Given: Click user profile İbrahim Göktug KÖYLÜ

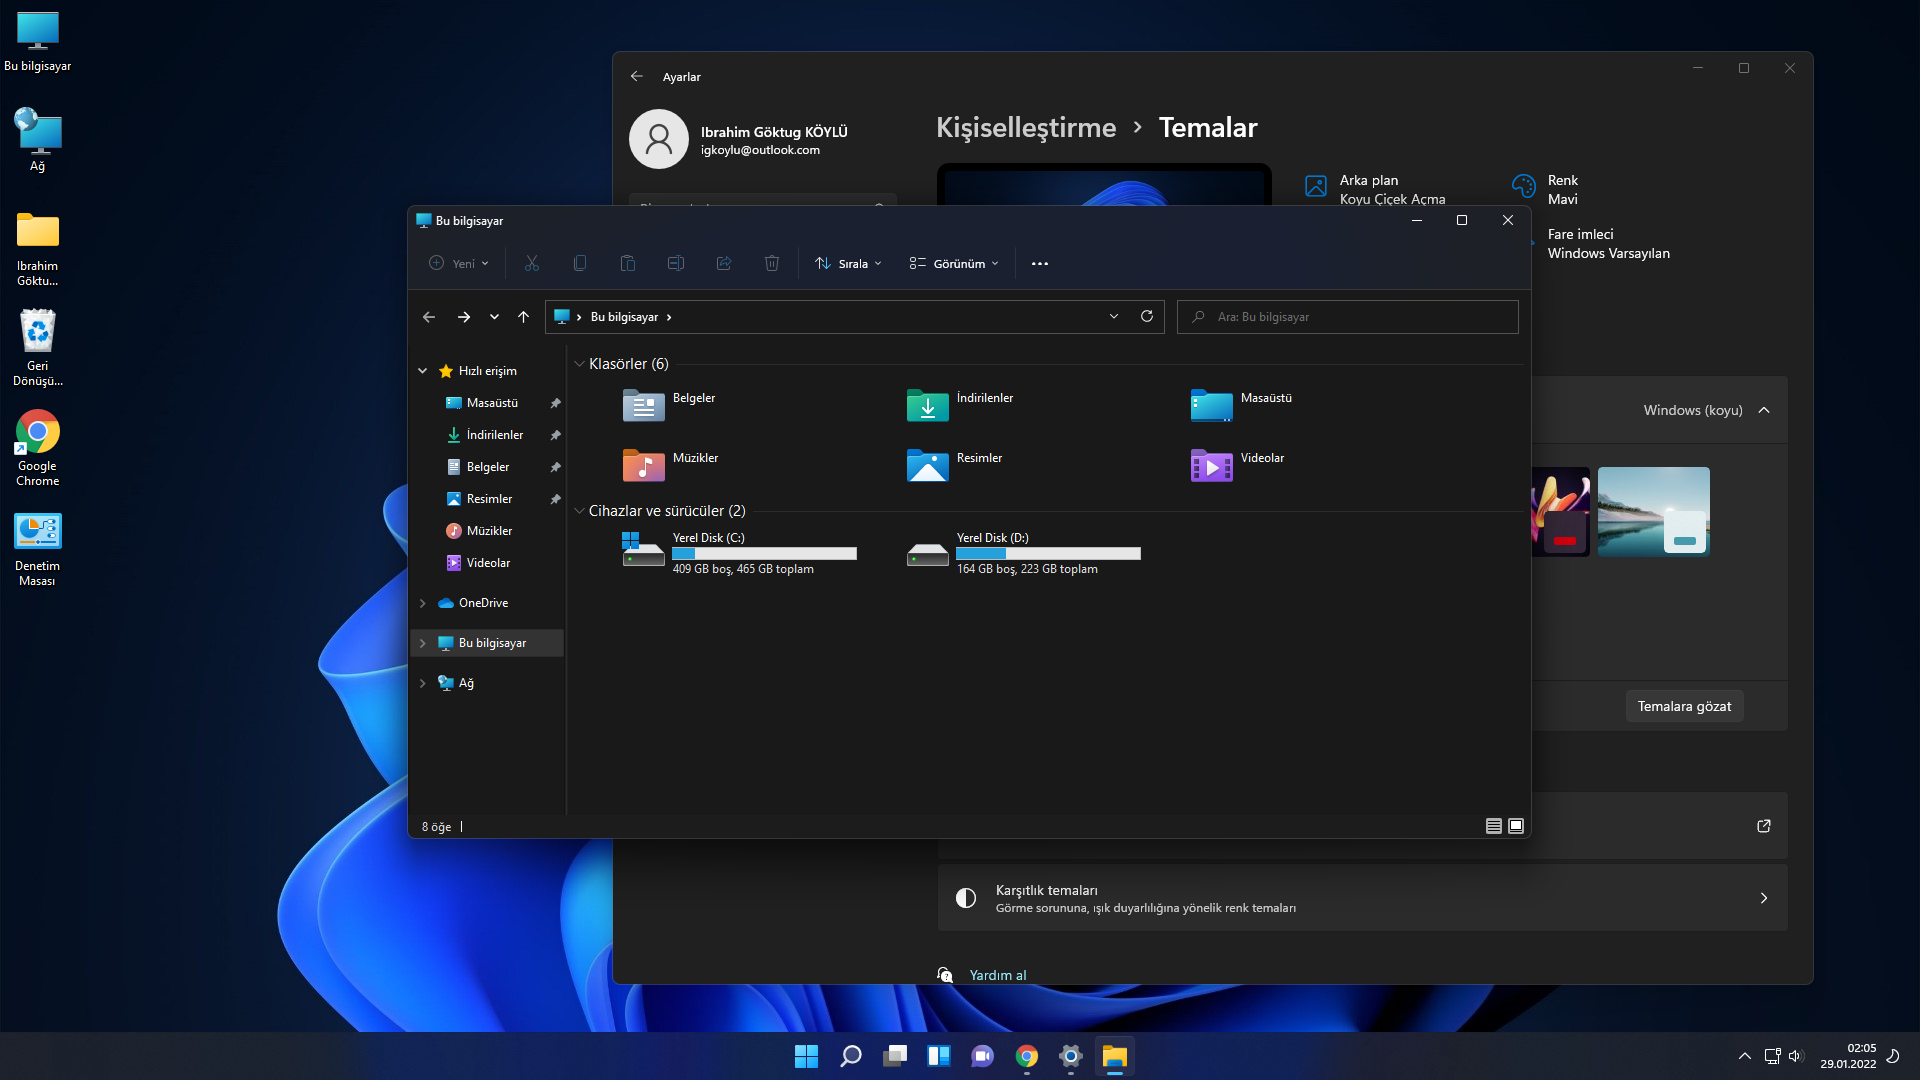Looking at the screenshot, I should 740,140.
